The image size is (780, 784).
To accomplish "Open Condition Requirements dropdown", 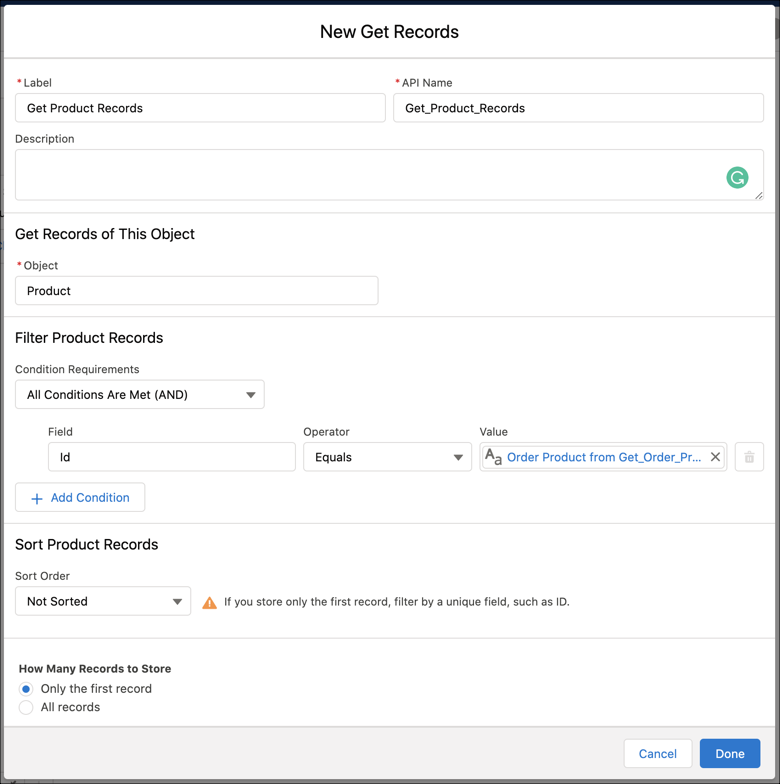I will tap(140, 394).
